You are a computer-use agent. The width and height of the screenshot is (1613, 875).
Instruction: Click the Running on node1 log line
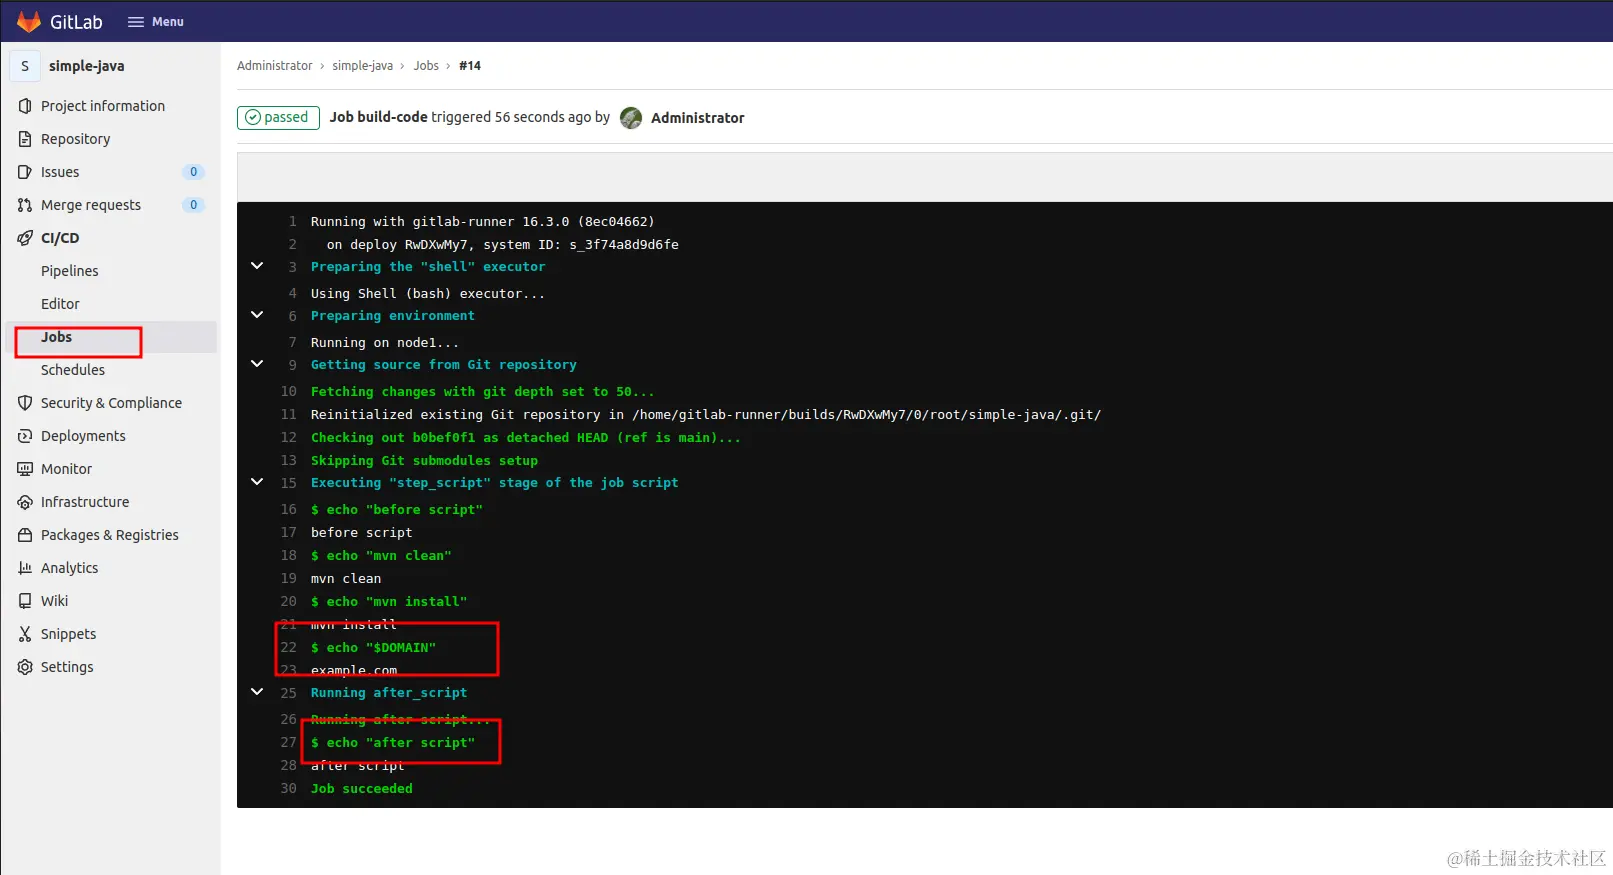[385, 343]
